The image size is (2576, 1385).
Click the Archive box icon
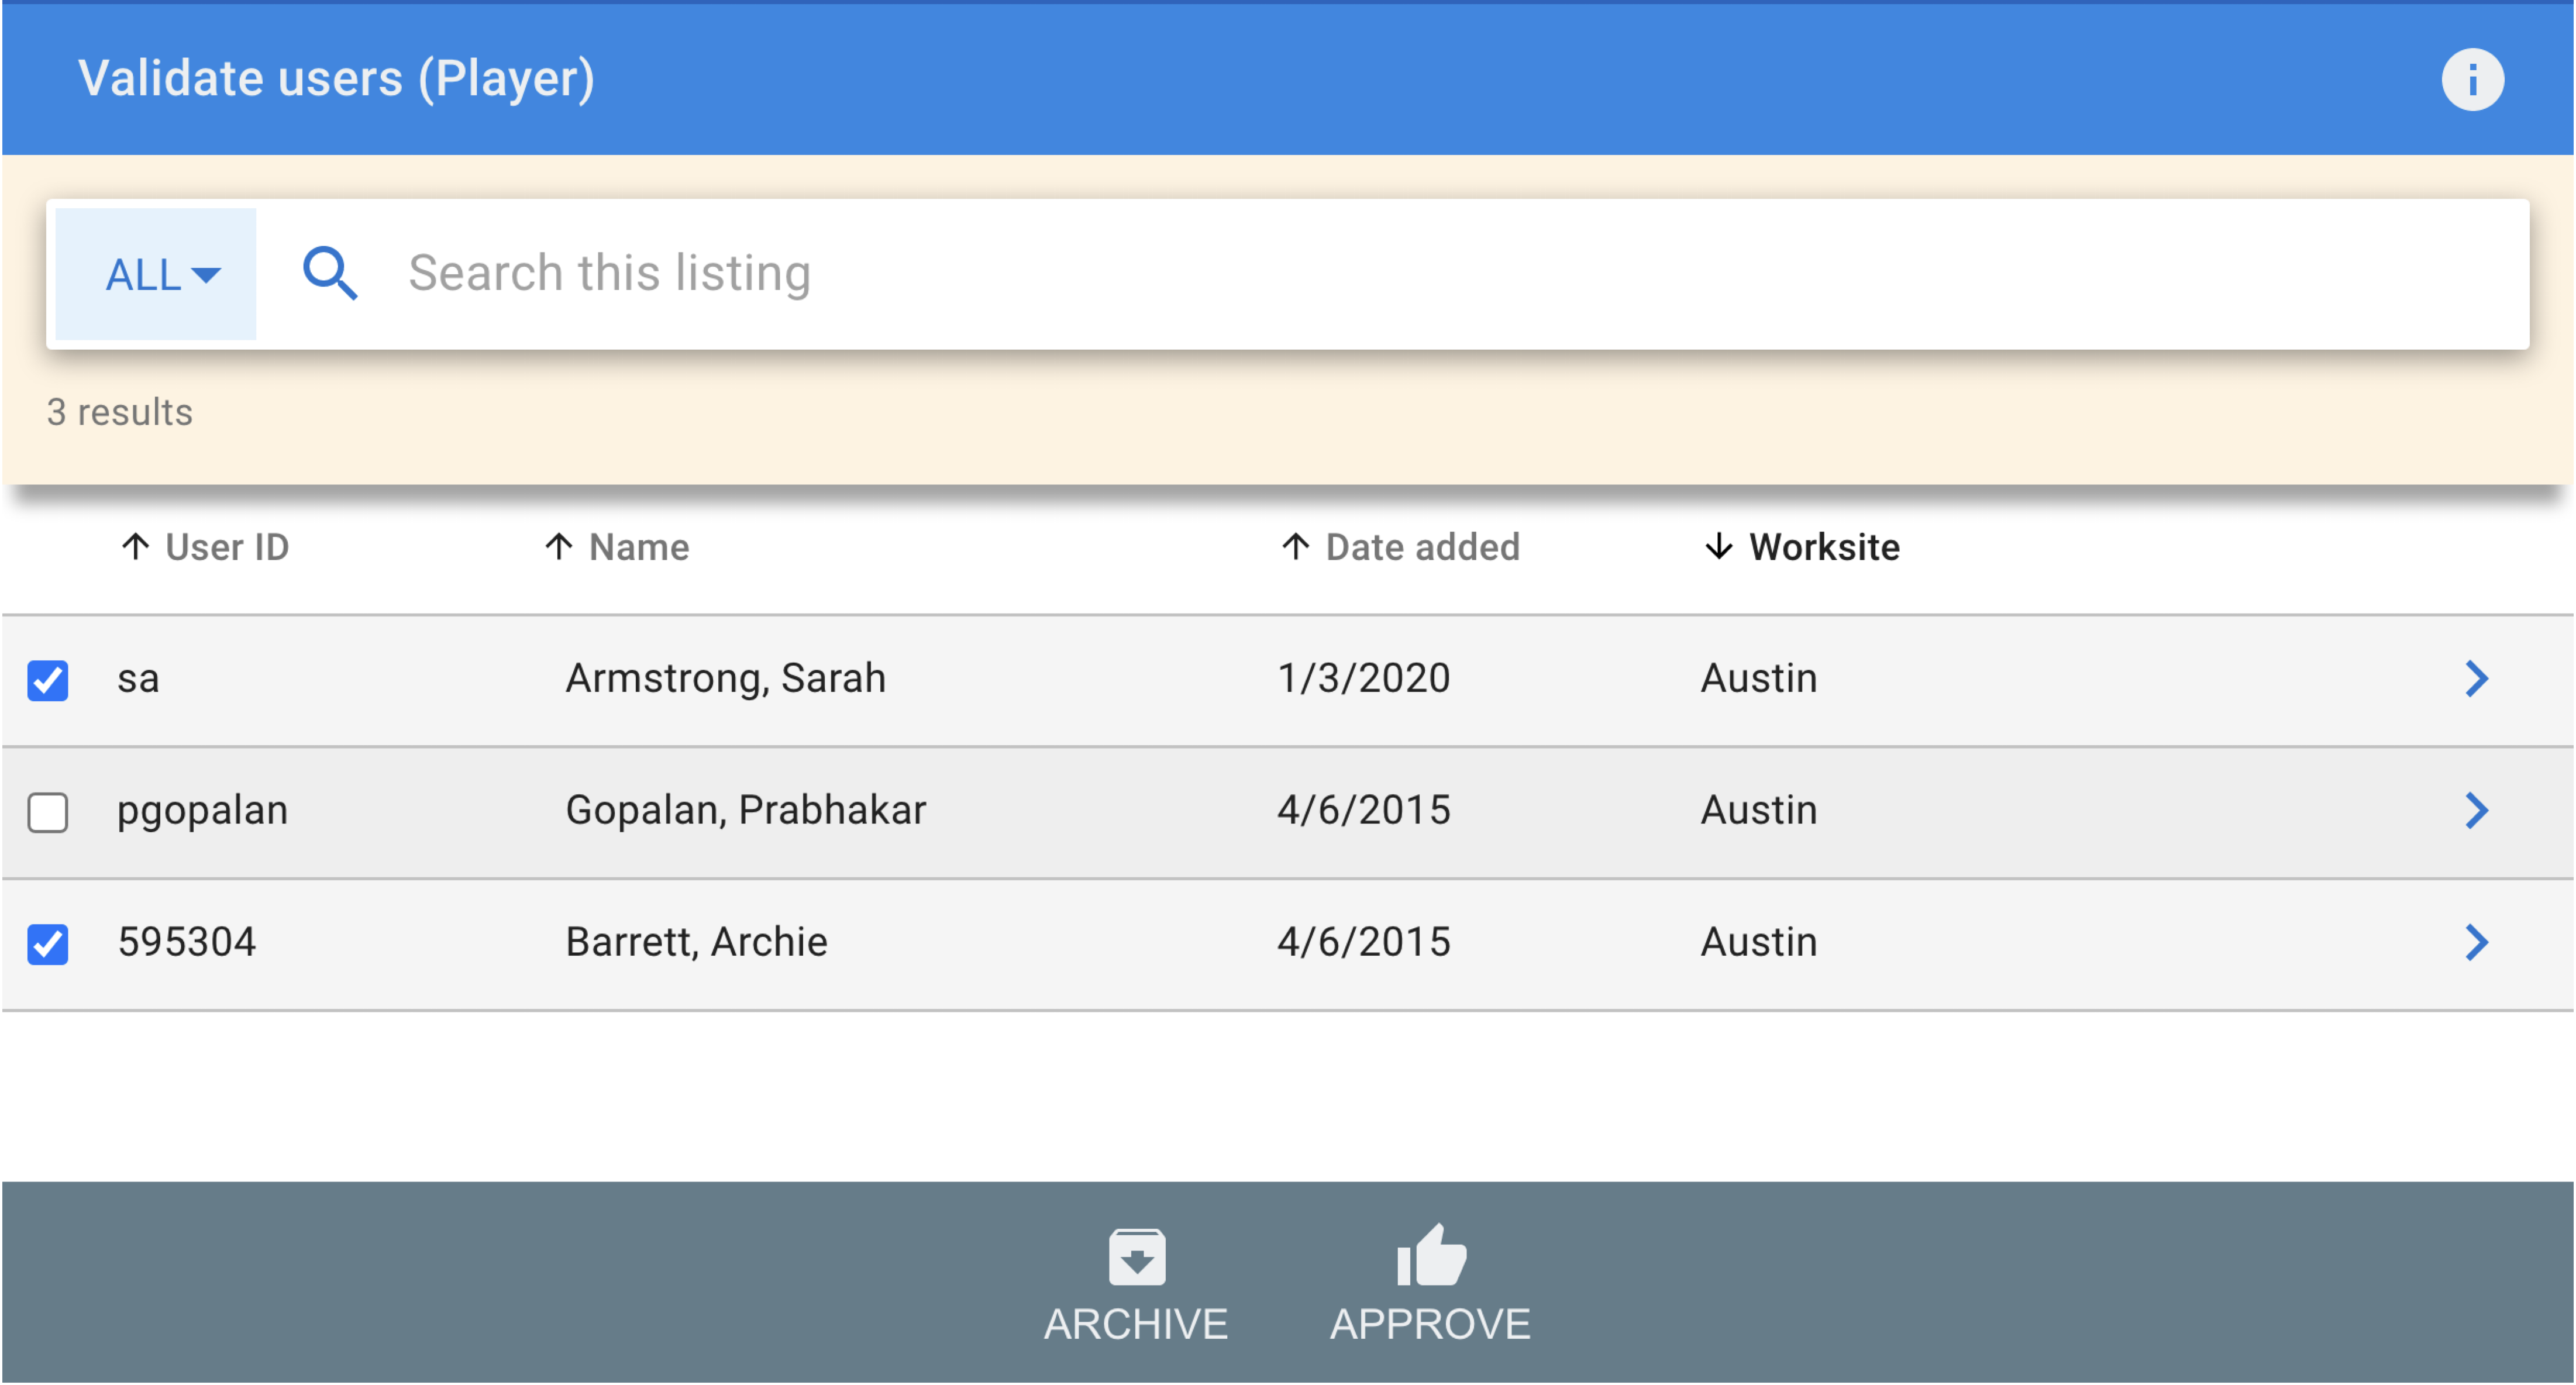pos(1136,1256)
